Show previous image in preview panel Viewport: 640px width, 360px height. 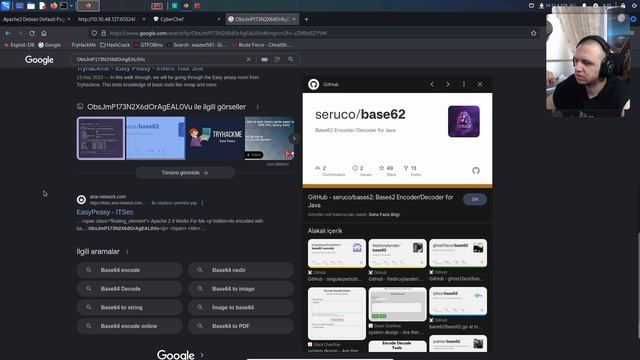point(432,84)
